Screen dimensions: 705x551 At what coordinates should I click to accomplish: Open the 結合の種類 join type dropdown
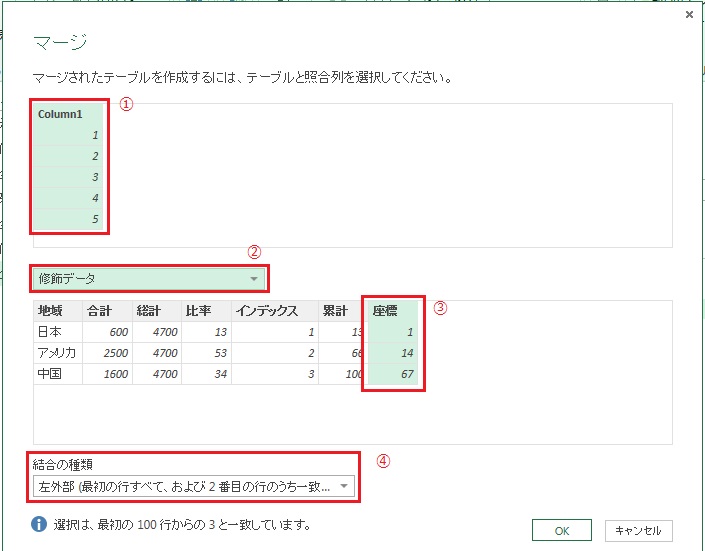click(x=194, y=486)
